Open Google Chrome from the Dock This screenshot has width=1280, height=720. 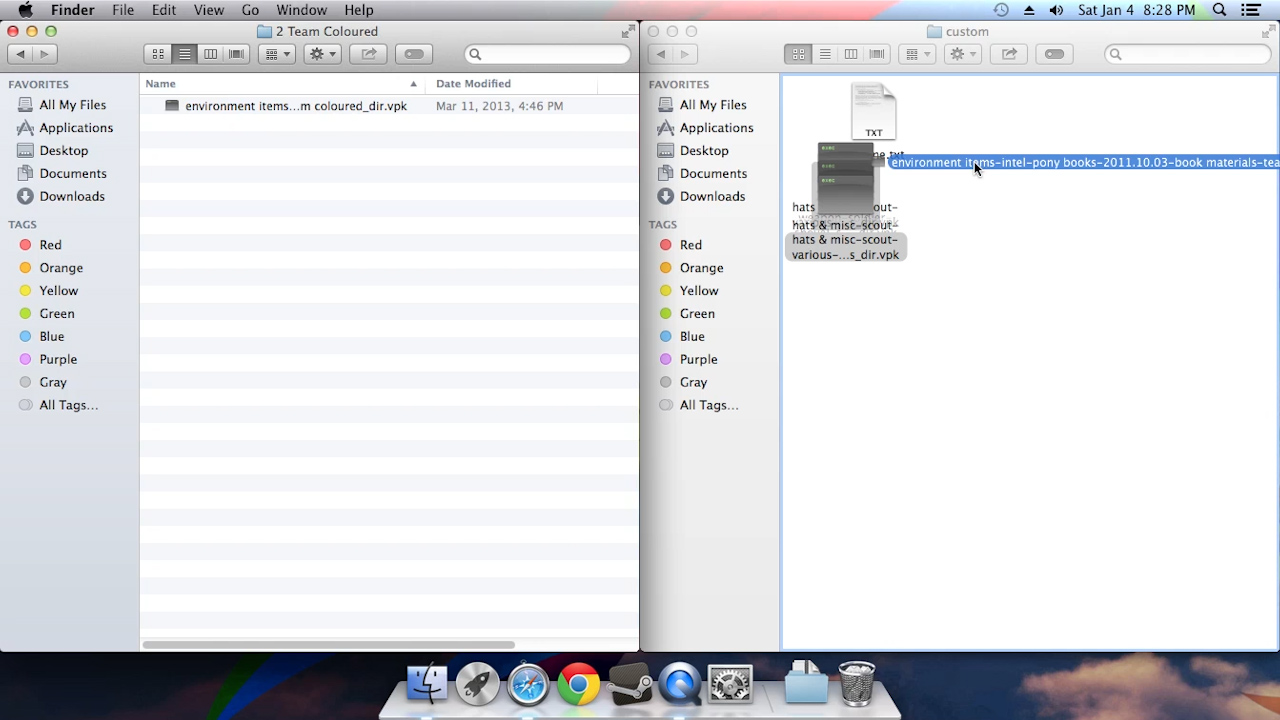[x=579, y=684]
